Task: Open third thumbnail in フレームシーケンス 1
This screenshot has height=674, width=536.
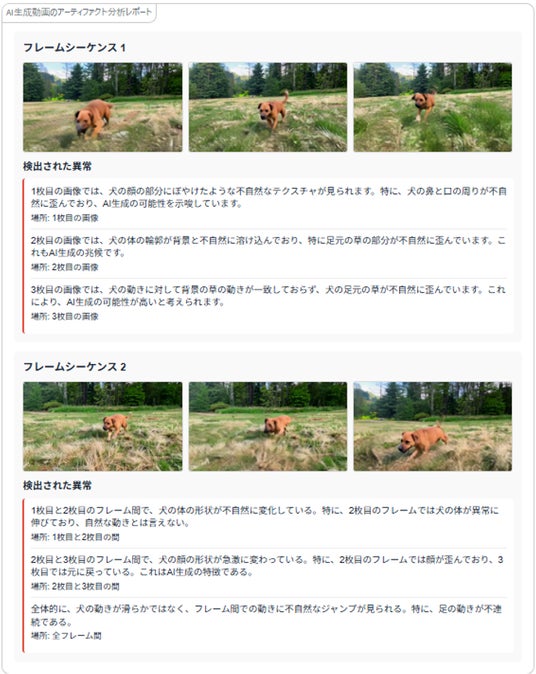Action: tap(433, 107)
